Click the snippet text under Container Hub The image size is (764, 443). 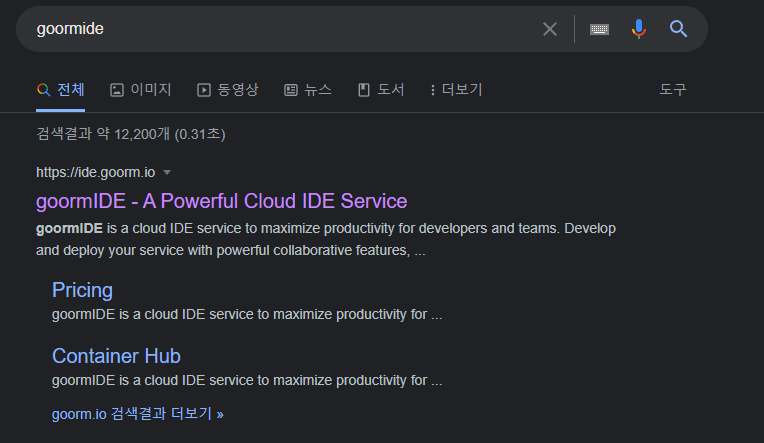[247, 380]
